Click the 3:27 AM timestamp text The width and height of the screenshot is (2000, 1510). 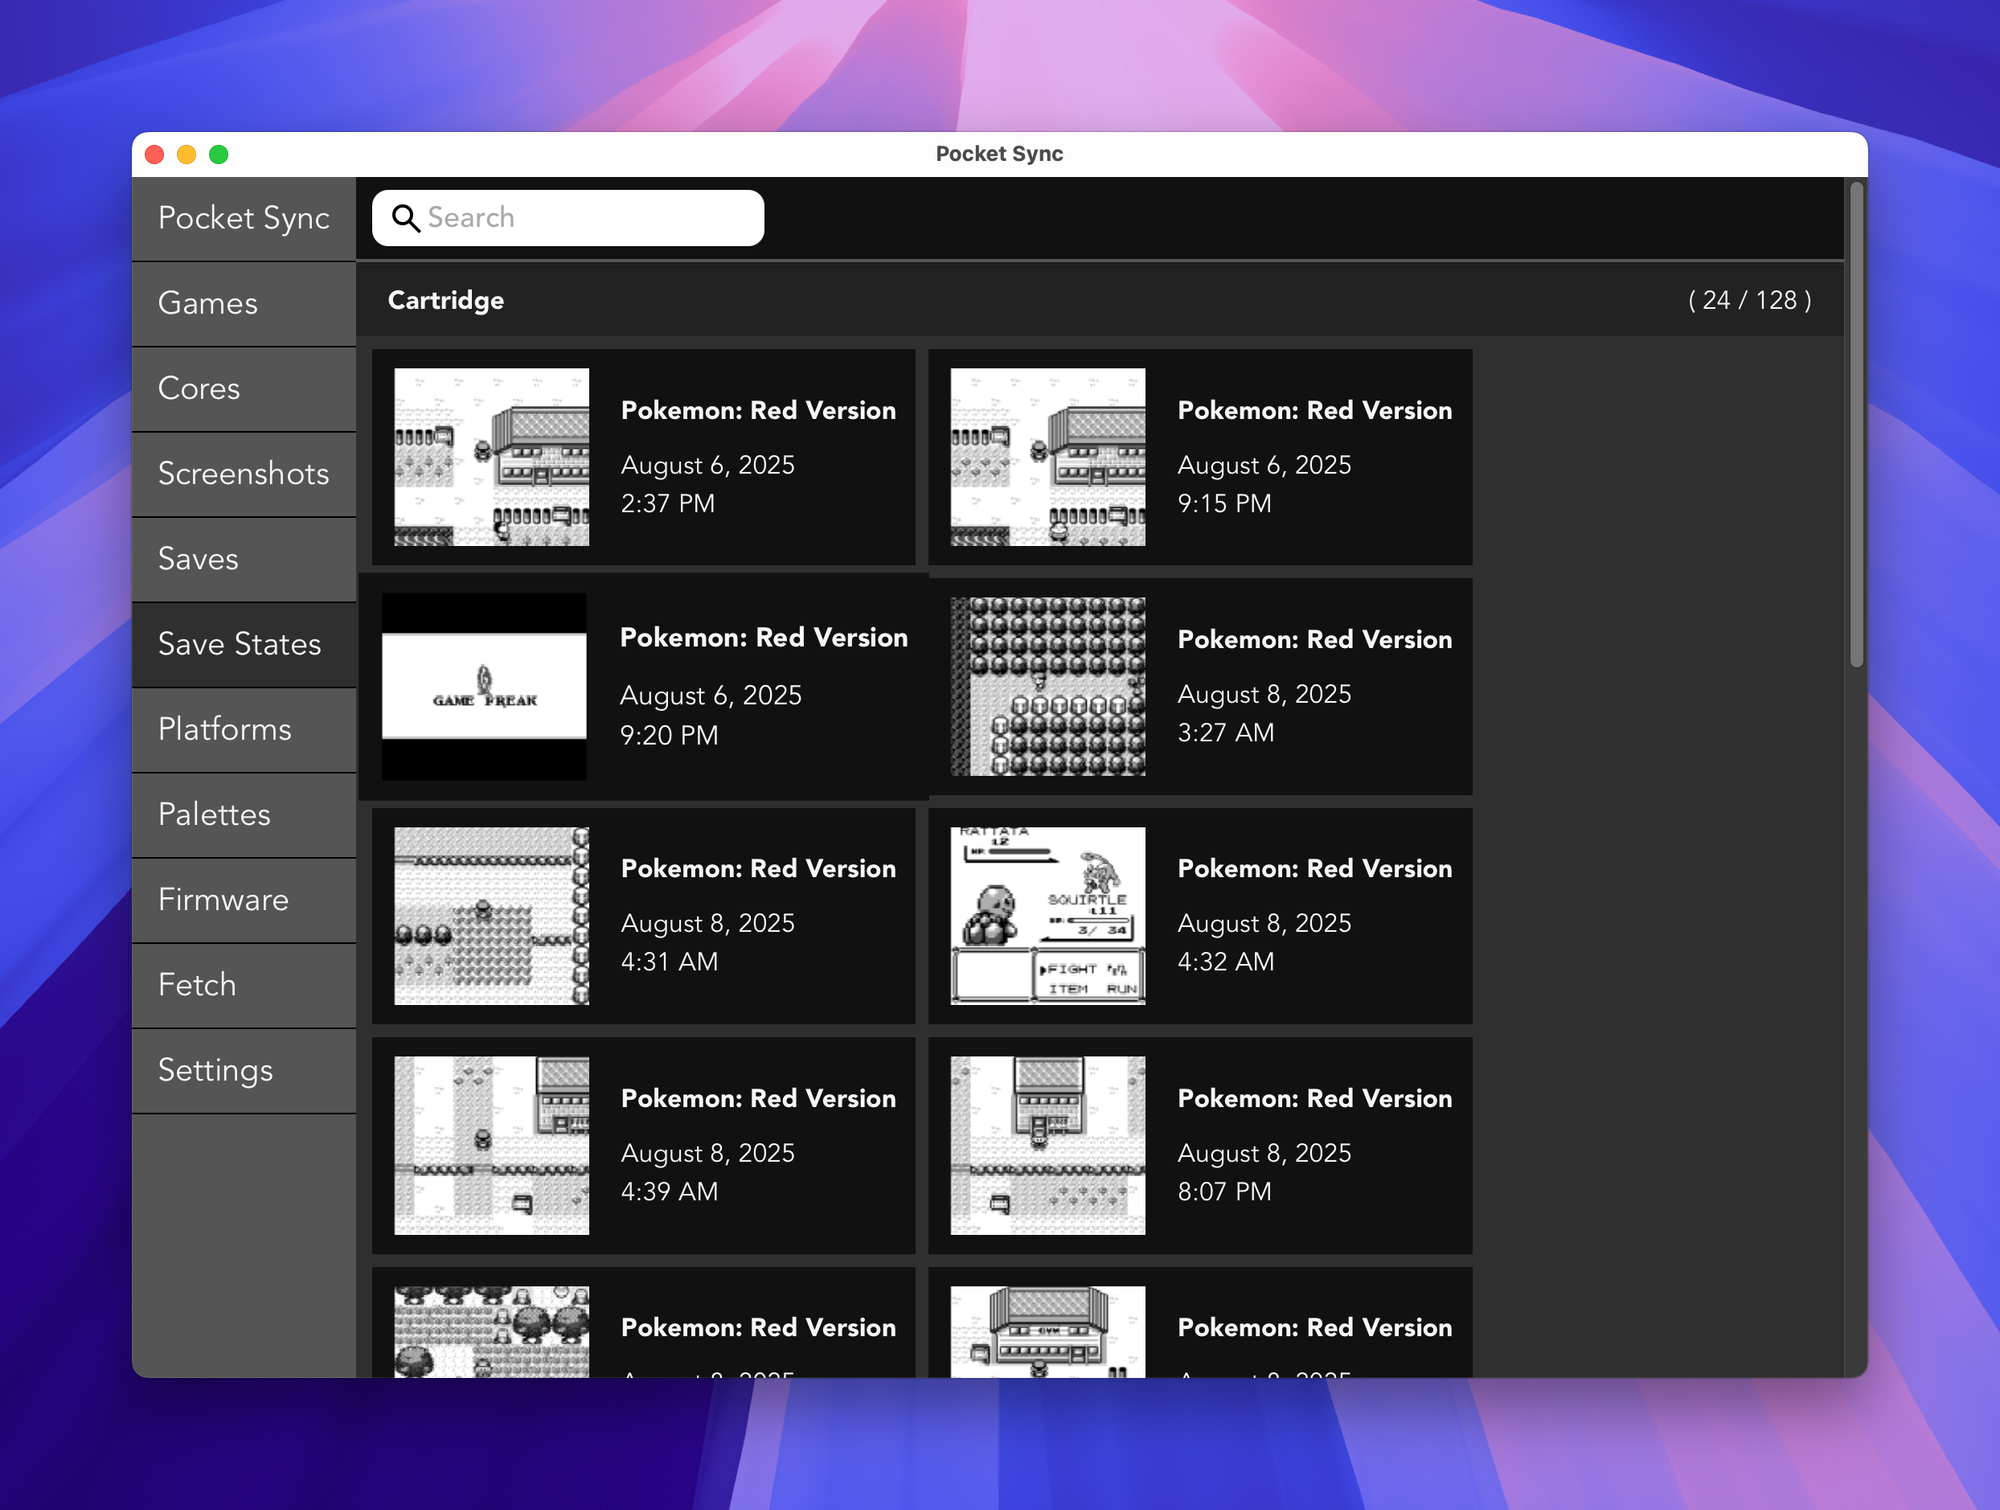(x=1226, y=732)
